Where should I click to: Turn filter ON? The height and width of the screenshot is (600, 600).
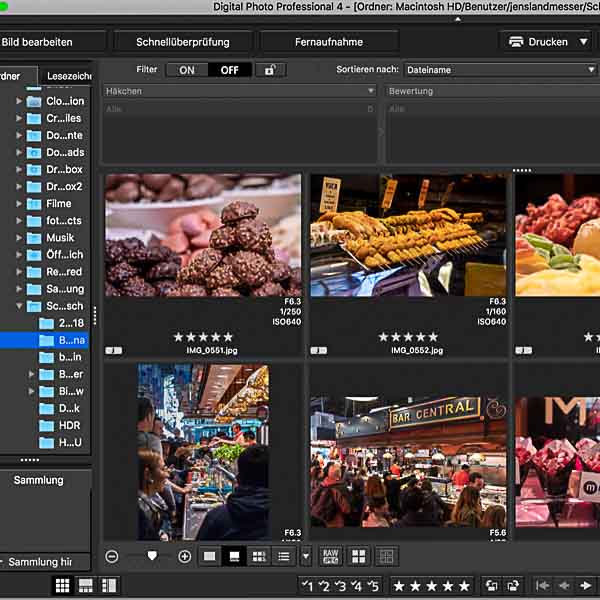pos(187,70)
